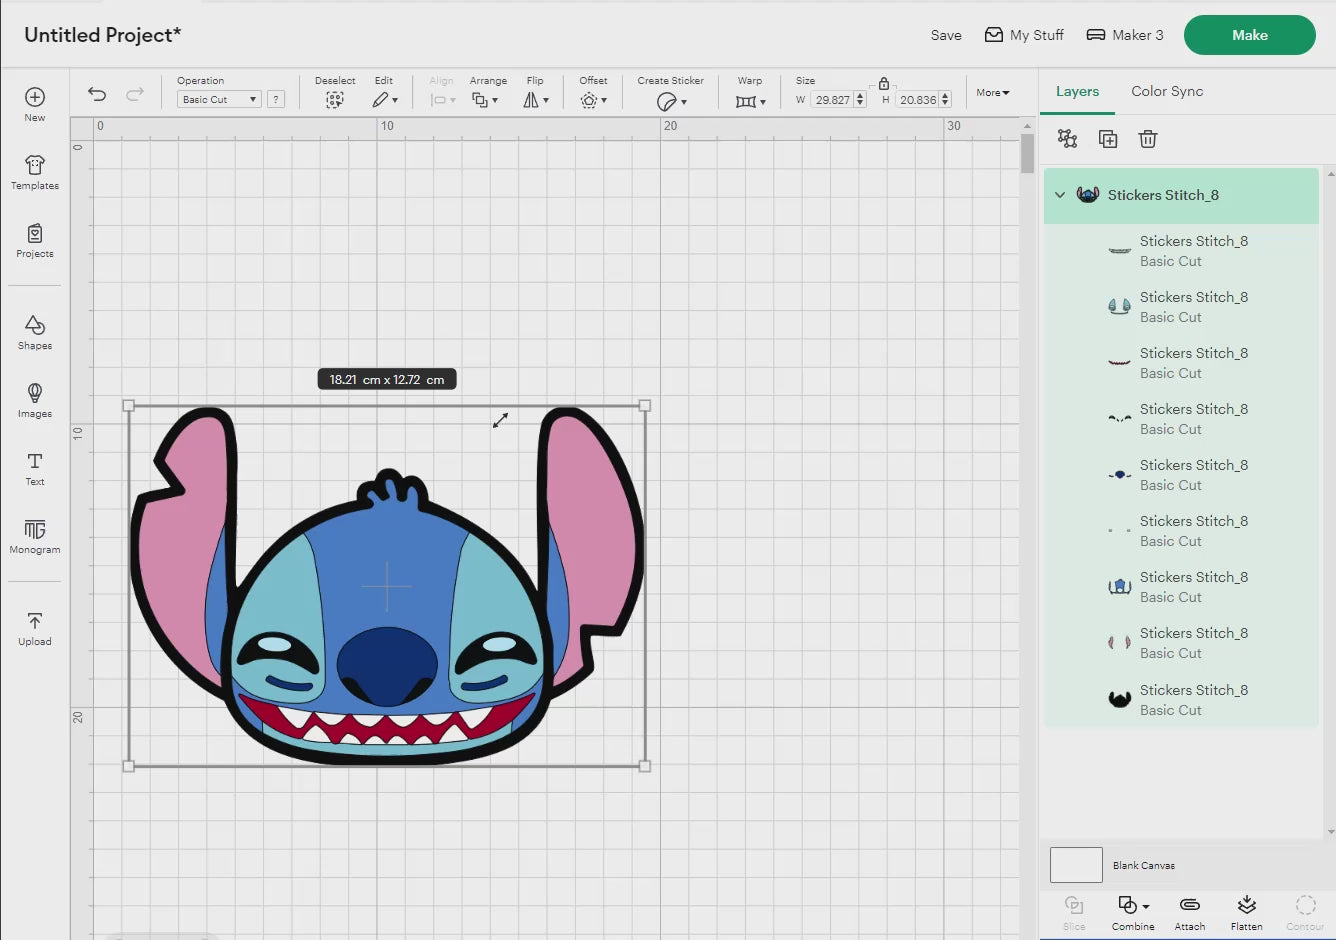The height and width of the screenshot is (940, 1336).
Task: Toggle the size aspect ratio lock
Action: point(884,84)
